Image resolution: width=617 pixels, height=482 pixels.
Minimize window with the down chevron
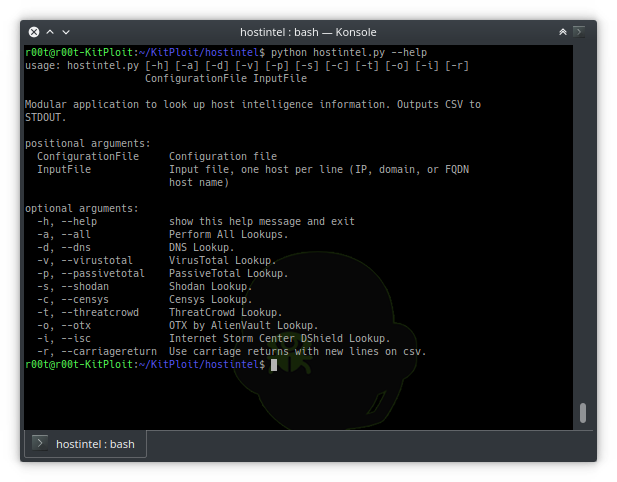[66, 32]
